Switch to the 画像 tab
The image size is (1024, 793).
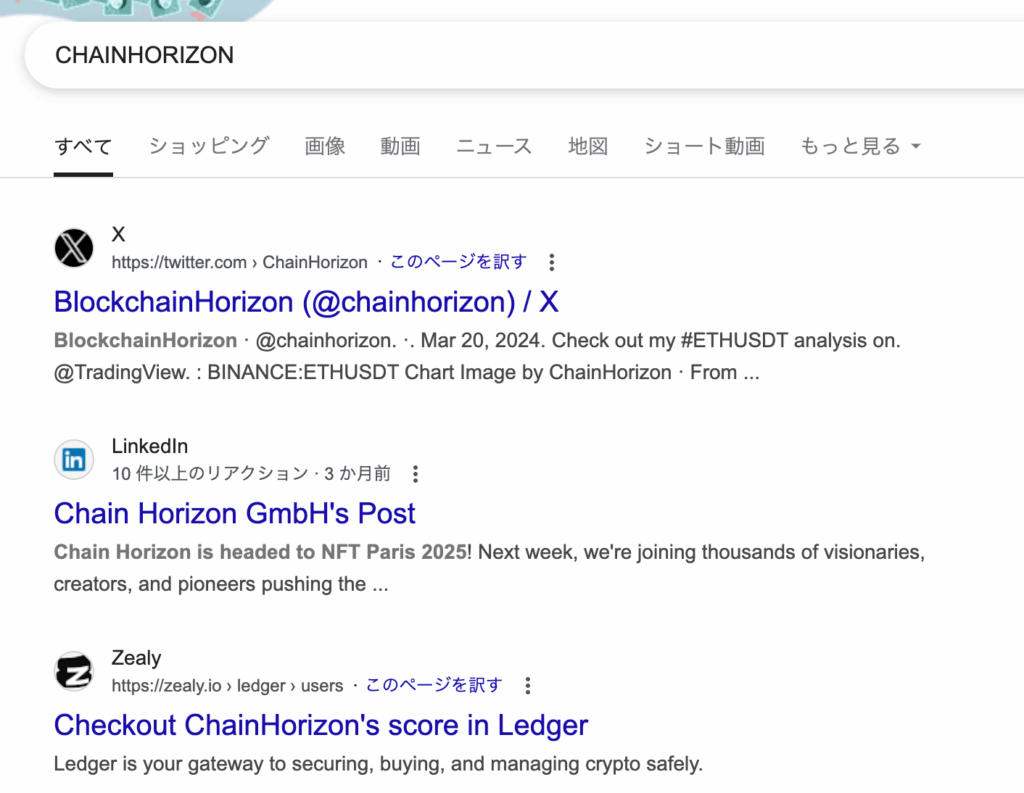[x=325, y=146]
